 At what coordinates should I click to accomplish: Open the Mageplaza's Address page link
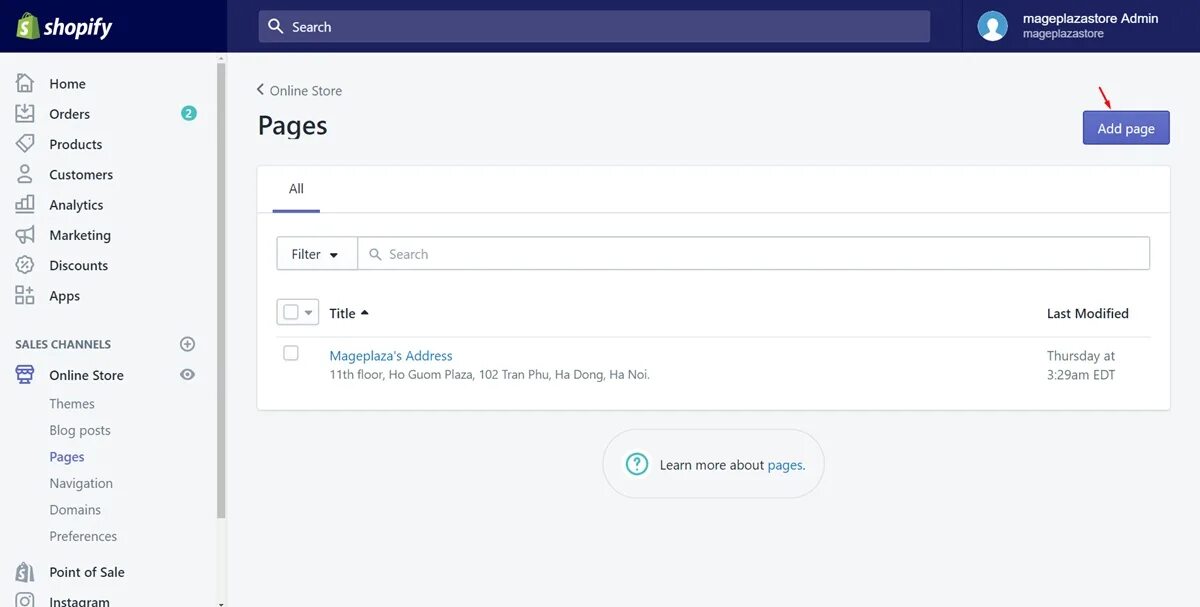(x=391, y=356)
